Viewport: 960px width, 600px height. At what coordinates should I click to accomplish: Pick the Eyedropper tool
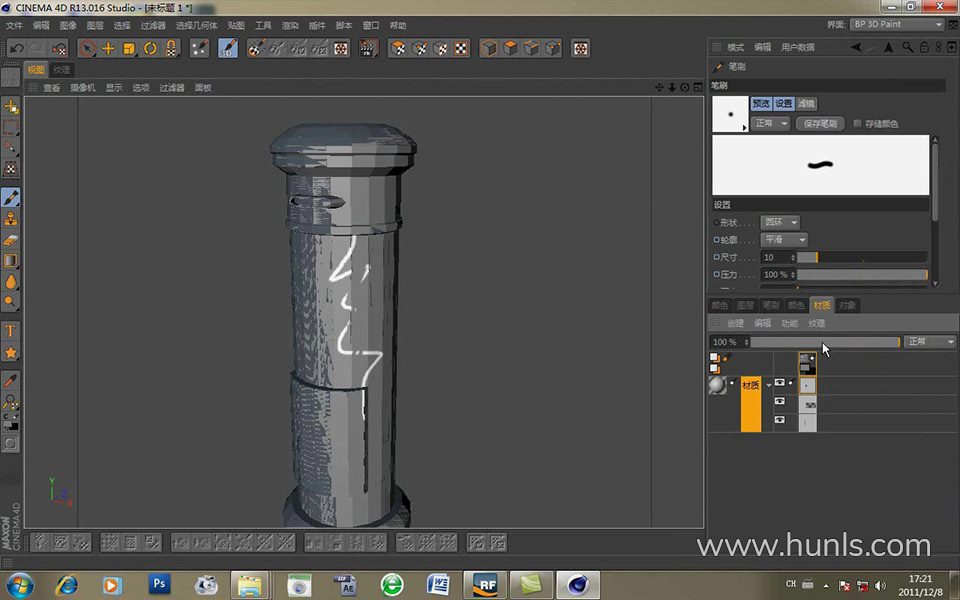pyautogui.click(x=12, y=381)
